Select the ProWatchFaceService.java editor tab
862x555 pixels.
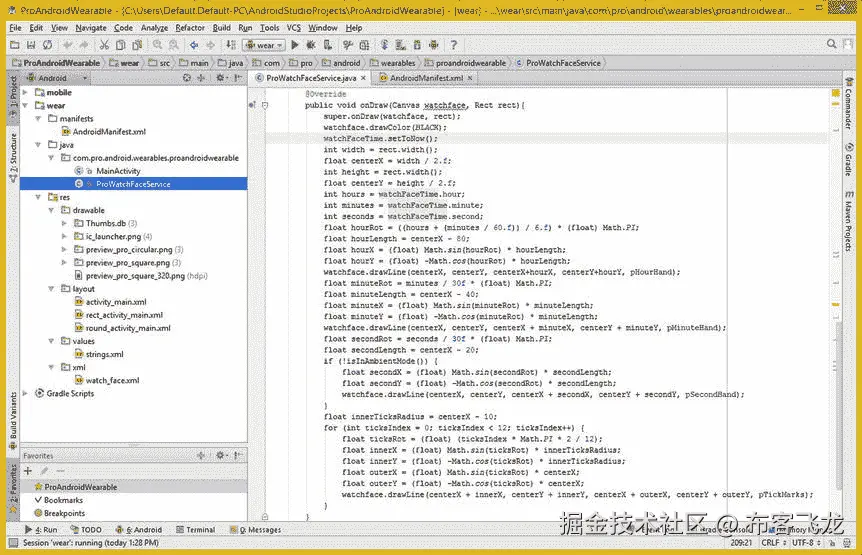click(x=311, y=78)
